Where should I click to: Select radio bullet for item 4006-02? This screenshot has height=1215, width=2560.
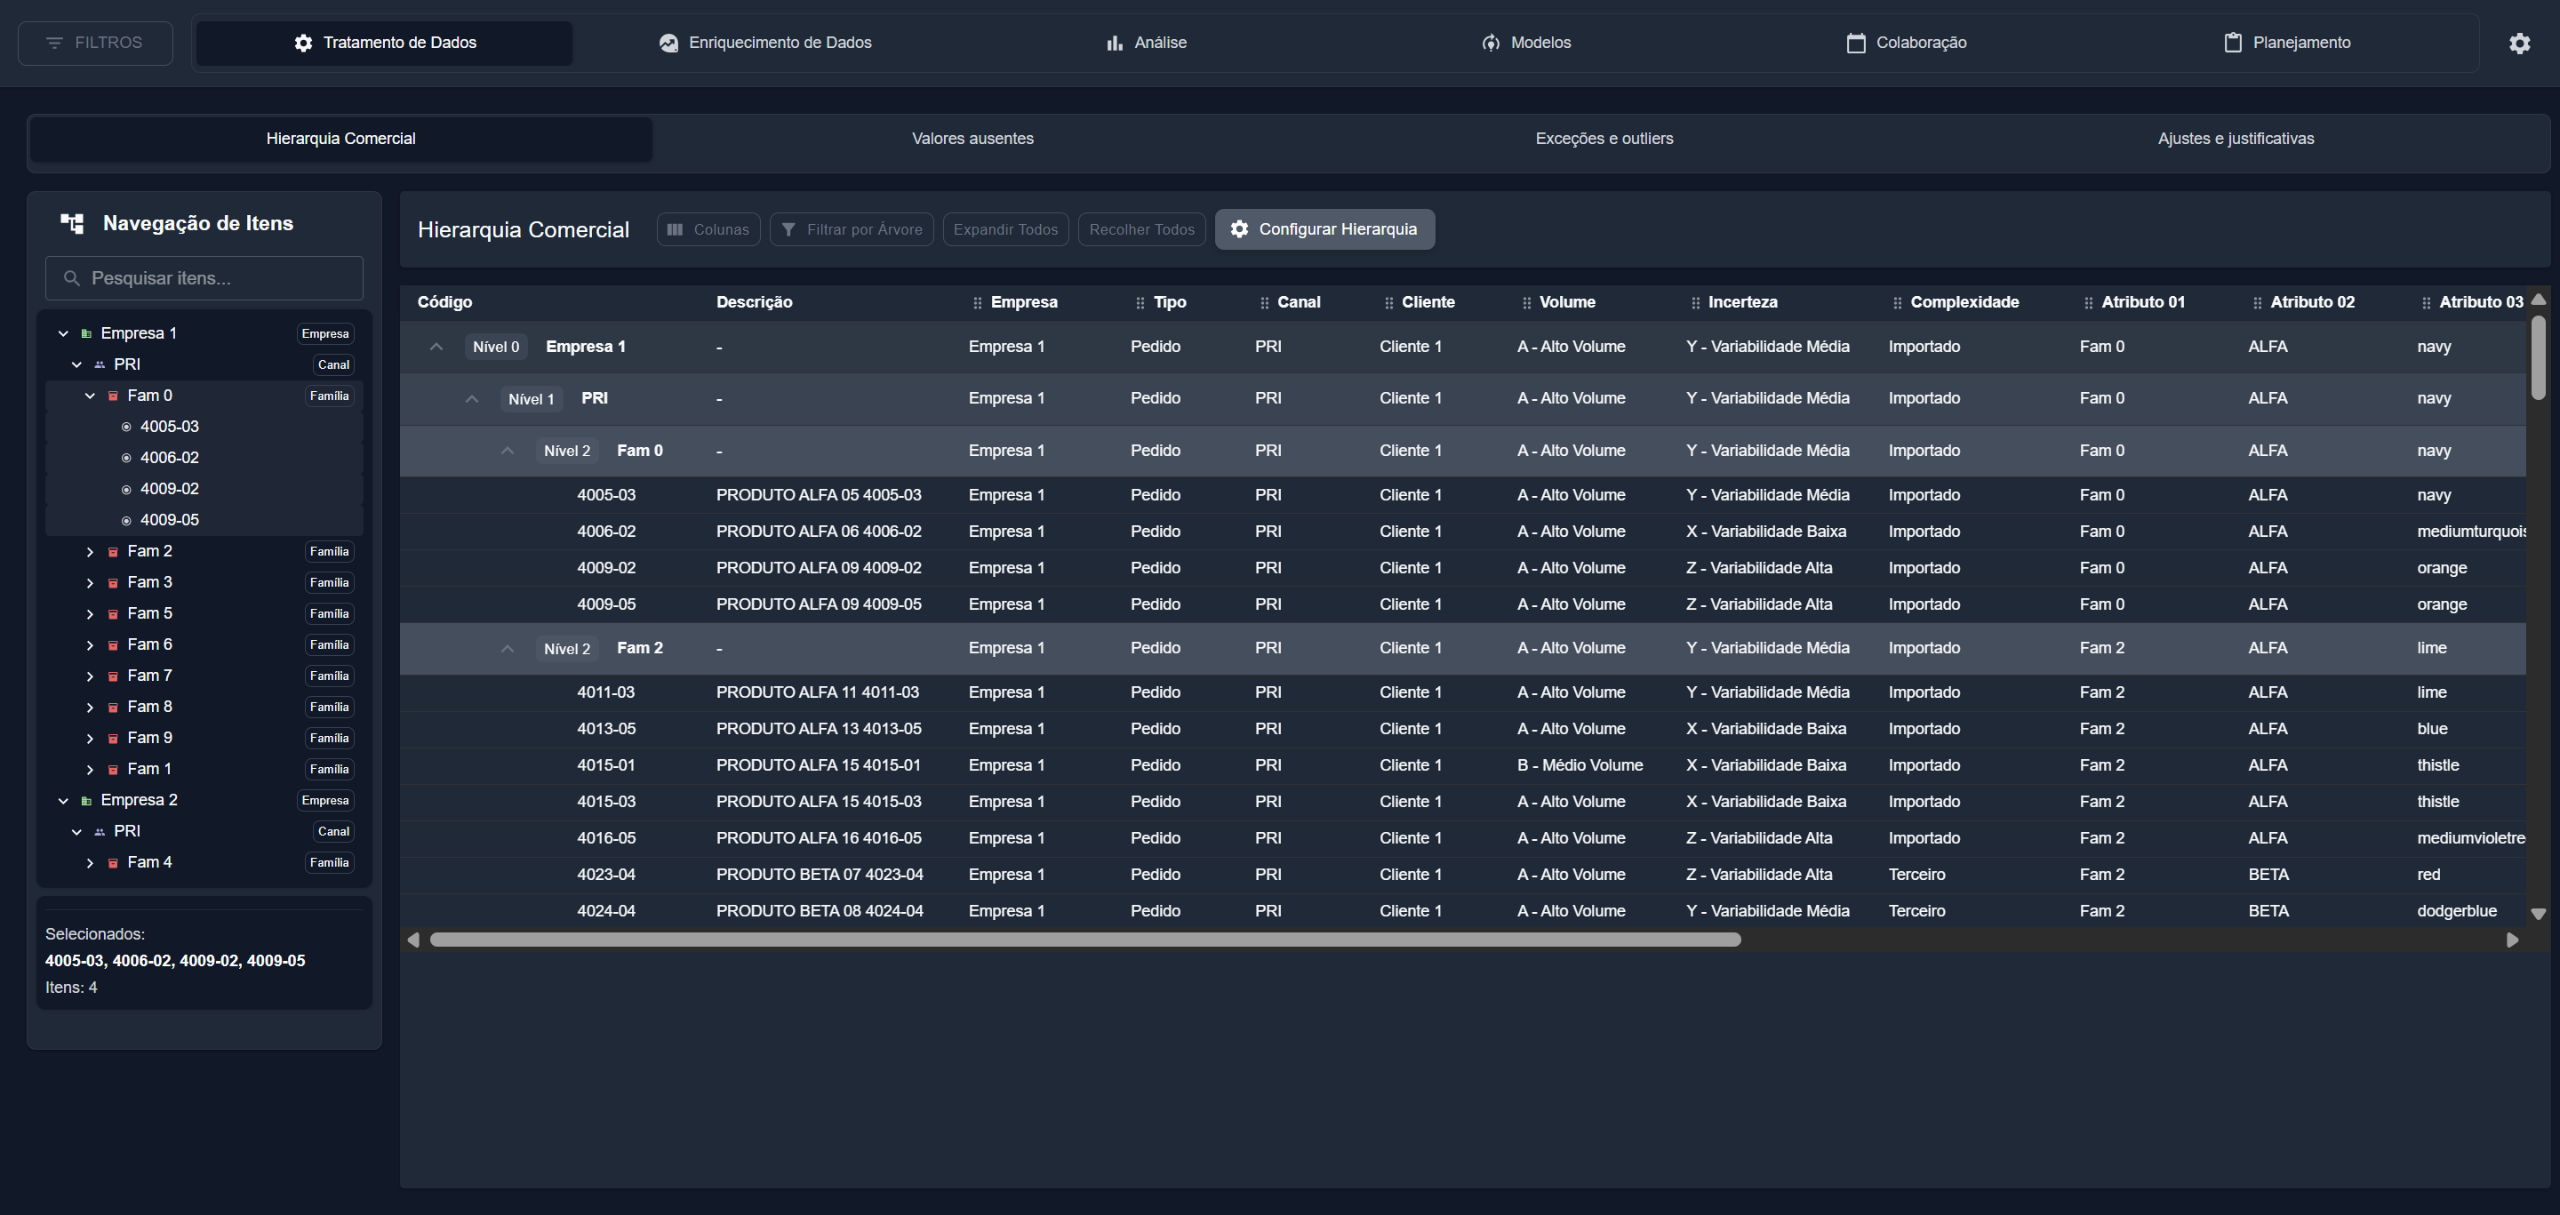tap(126, 458)
